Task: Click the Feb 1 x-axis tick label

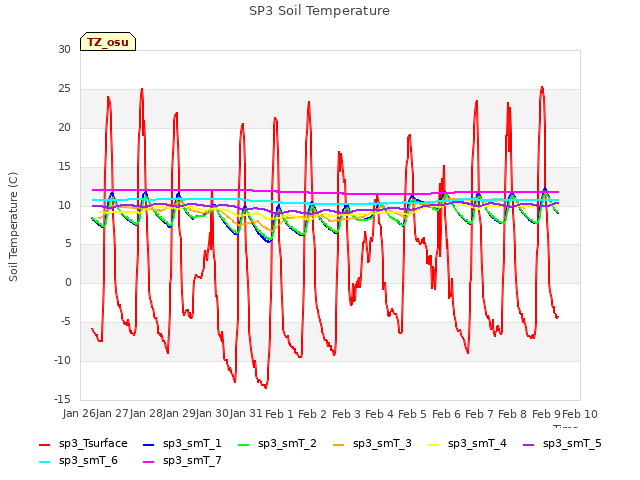Action: tap(279, 414)
